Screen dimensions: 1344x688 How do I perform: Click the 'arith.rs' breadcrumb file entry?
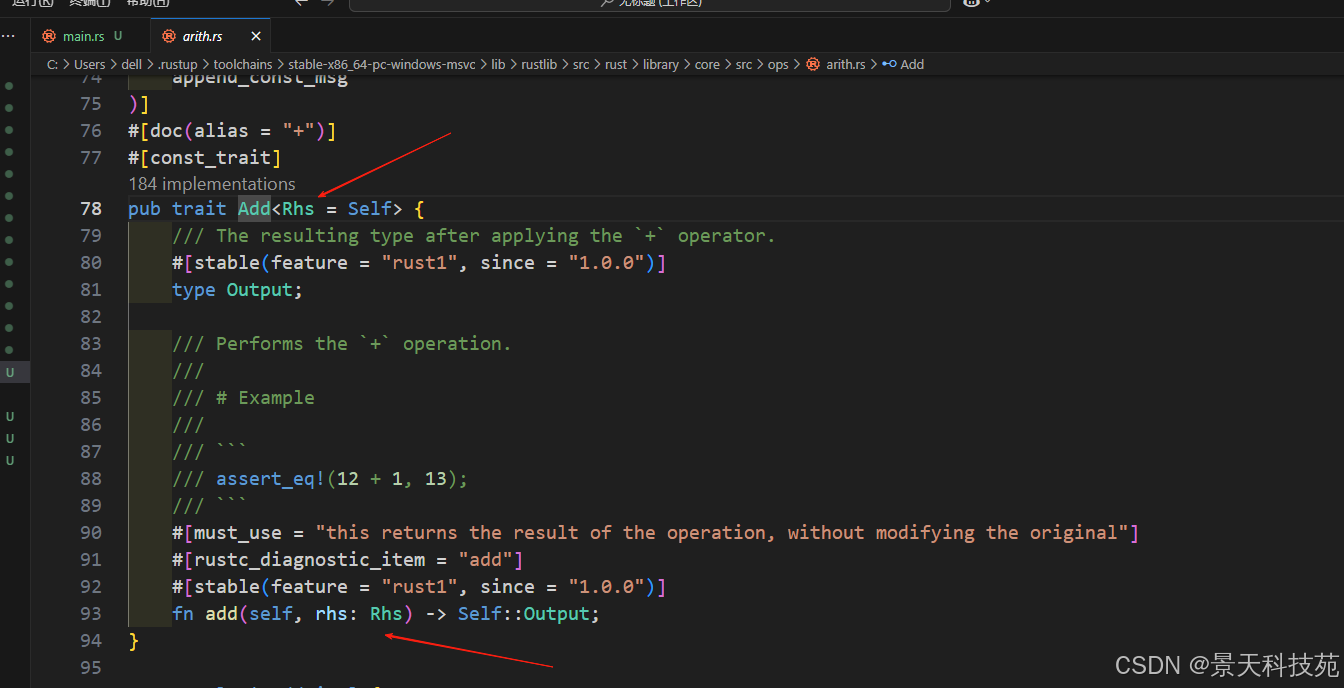[x=846, y=64]
